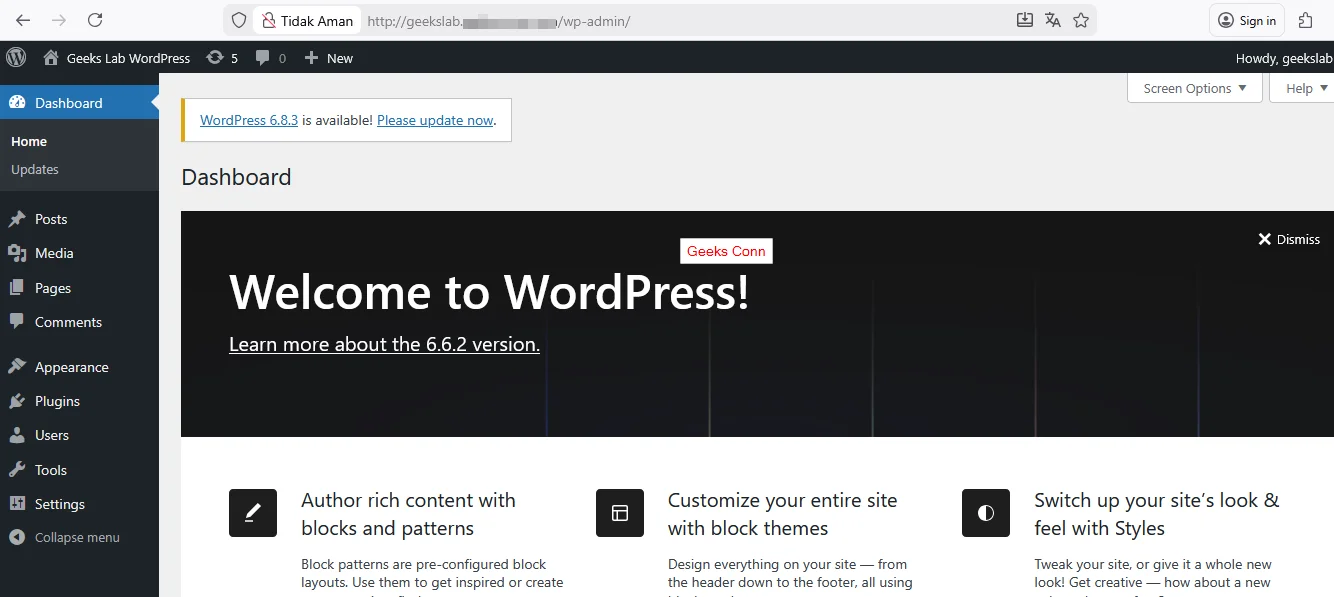
Task: Click the Plugins plug icon
Action: click(x=18, y=400)
